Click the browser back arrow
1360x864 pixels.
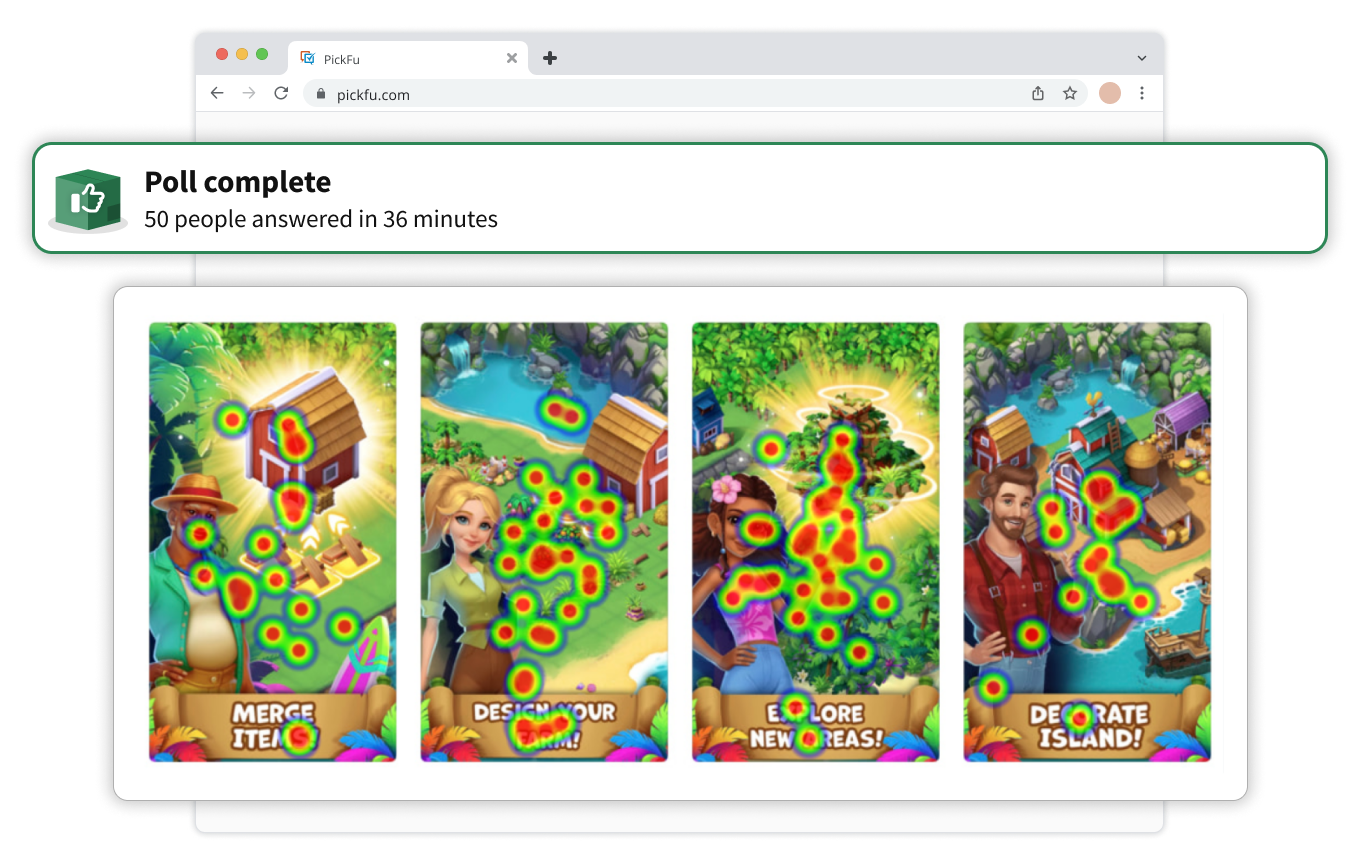(x=217, y=93)
